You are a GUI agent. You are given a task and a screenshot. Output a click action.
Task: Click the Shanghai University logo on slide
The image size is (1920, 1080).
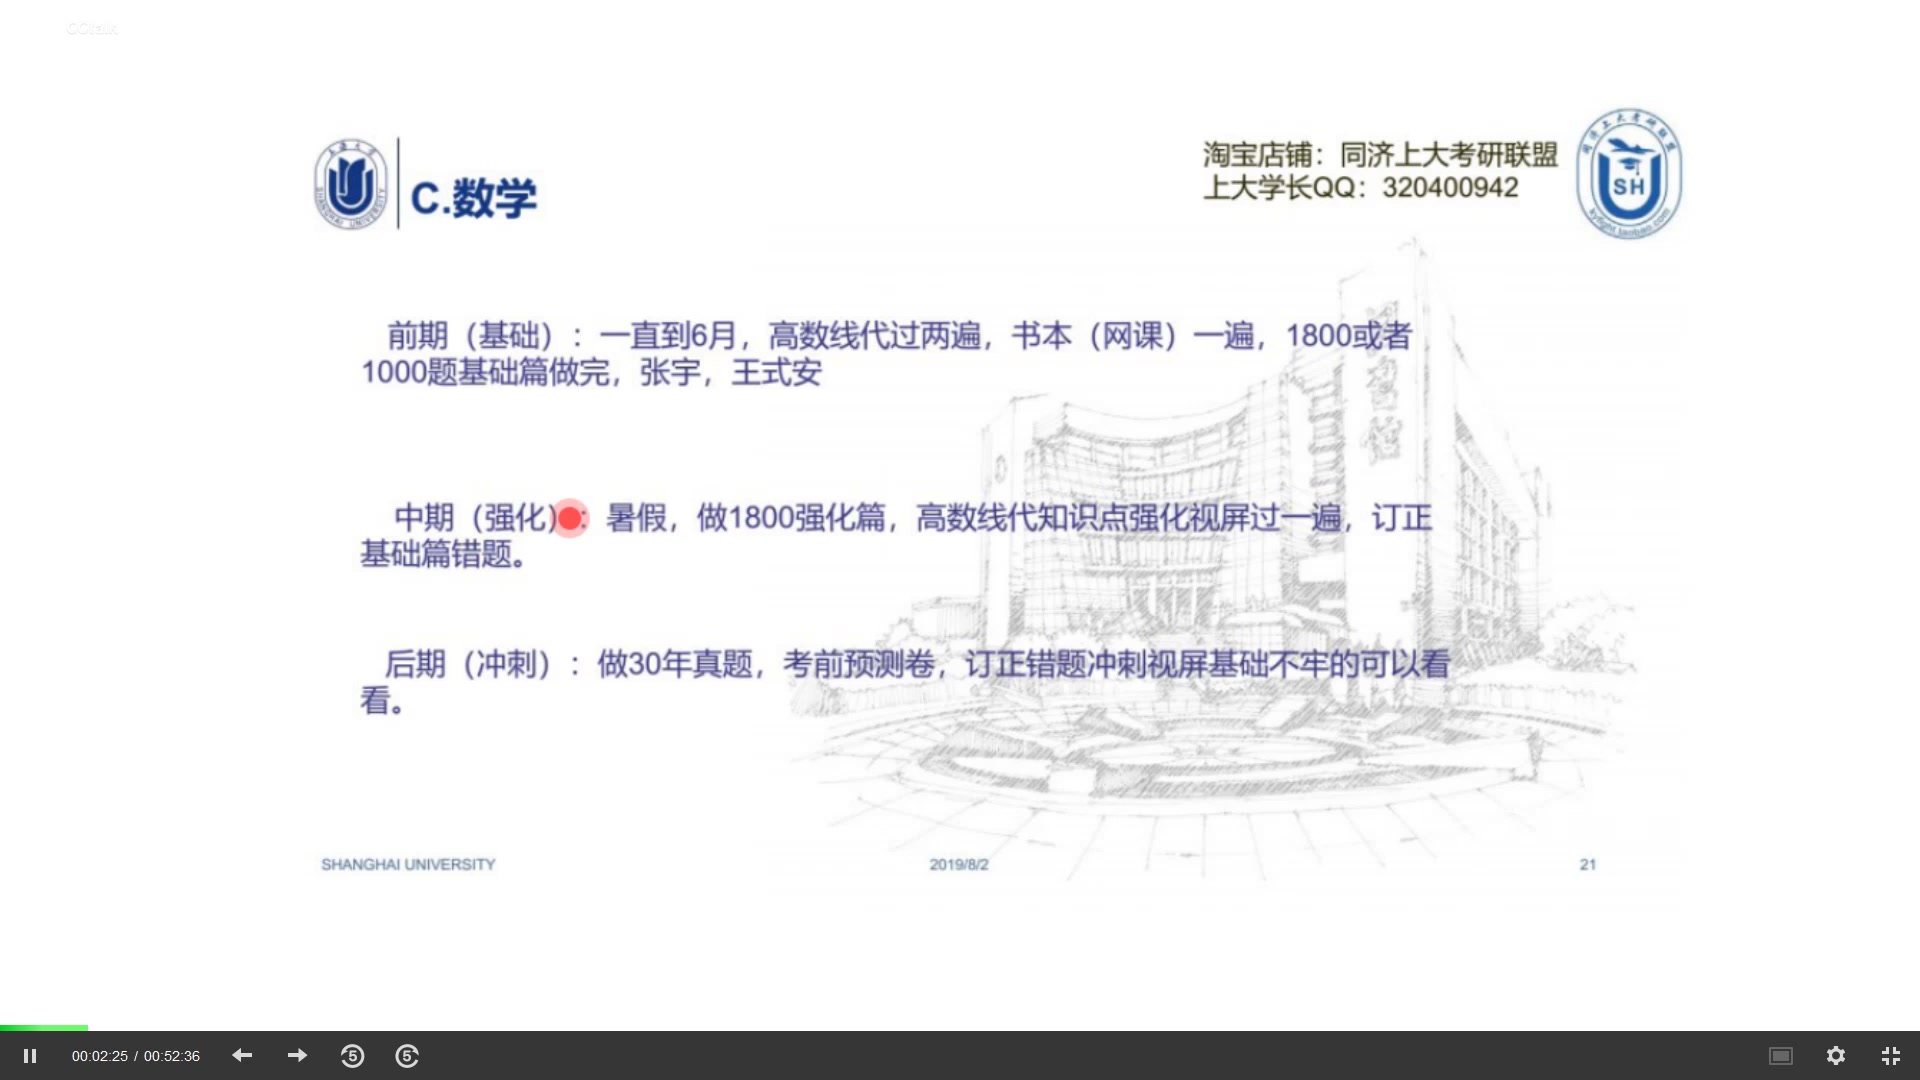coord(351,184)
